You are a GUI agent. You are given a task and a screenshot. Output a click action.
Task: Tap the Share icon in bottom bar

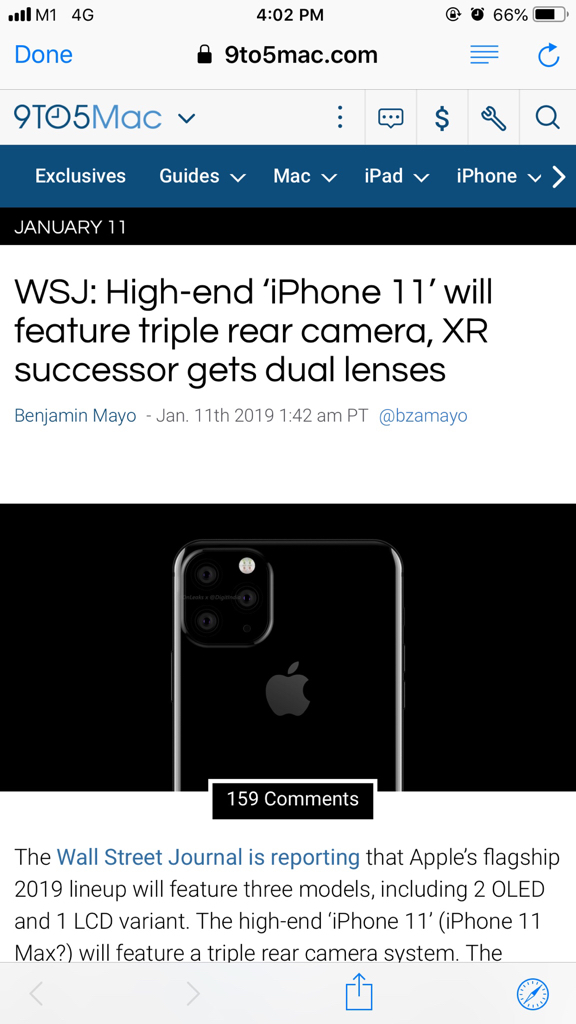coord(359,993)
